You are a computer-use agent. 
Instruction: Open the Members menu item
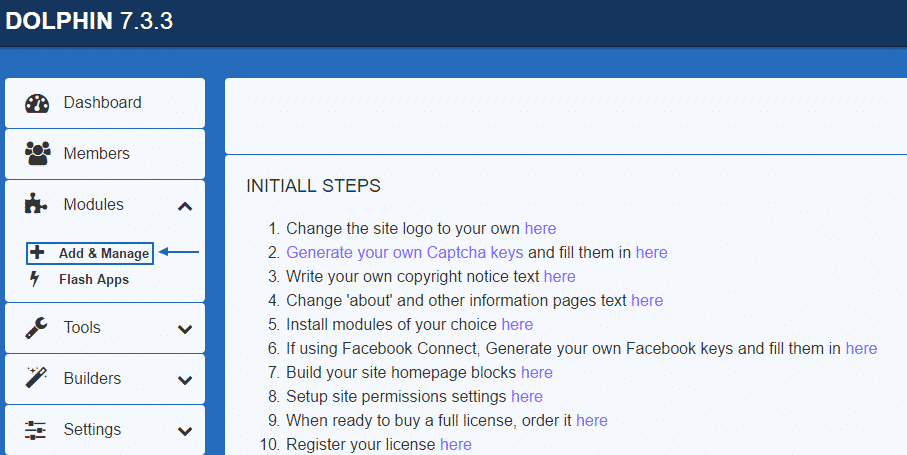pos(105,154)
